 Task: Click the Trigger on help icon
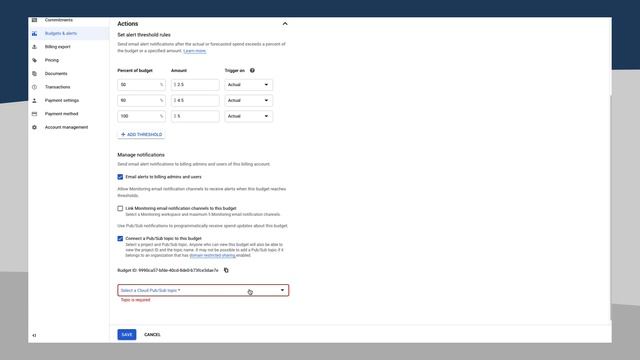pos(252,71)
